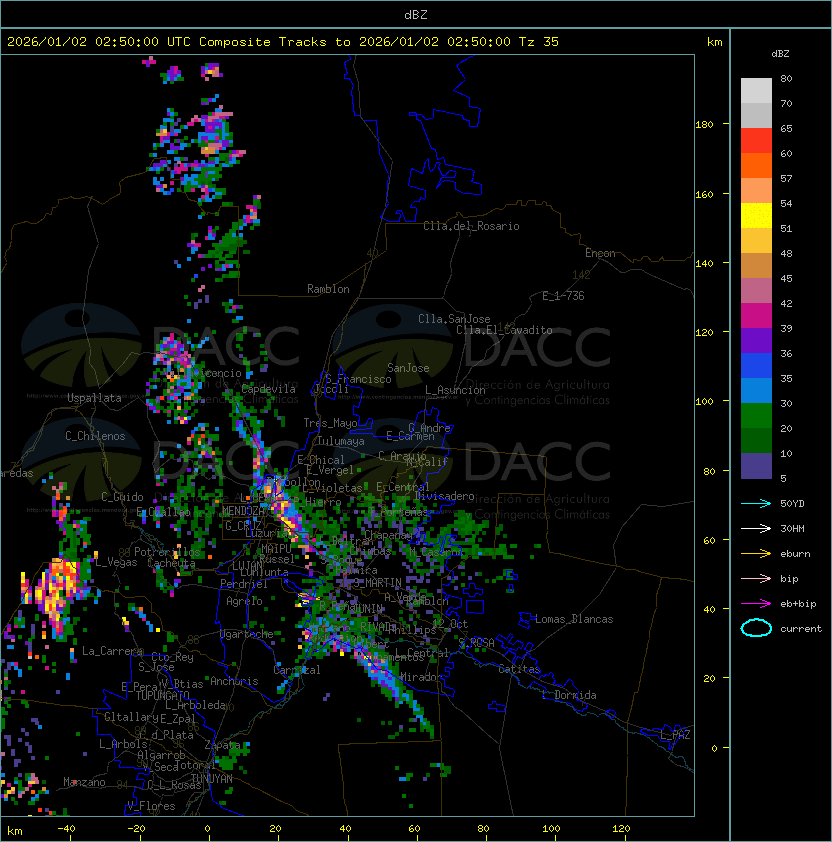Pick the magenta 42 dBZ legend swatch
The height and width of the screenshot is (842, 832).
pyautogui.click(x=756, y=316)
